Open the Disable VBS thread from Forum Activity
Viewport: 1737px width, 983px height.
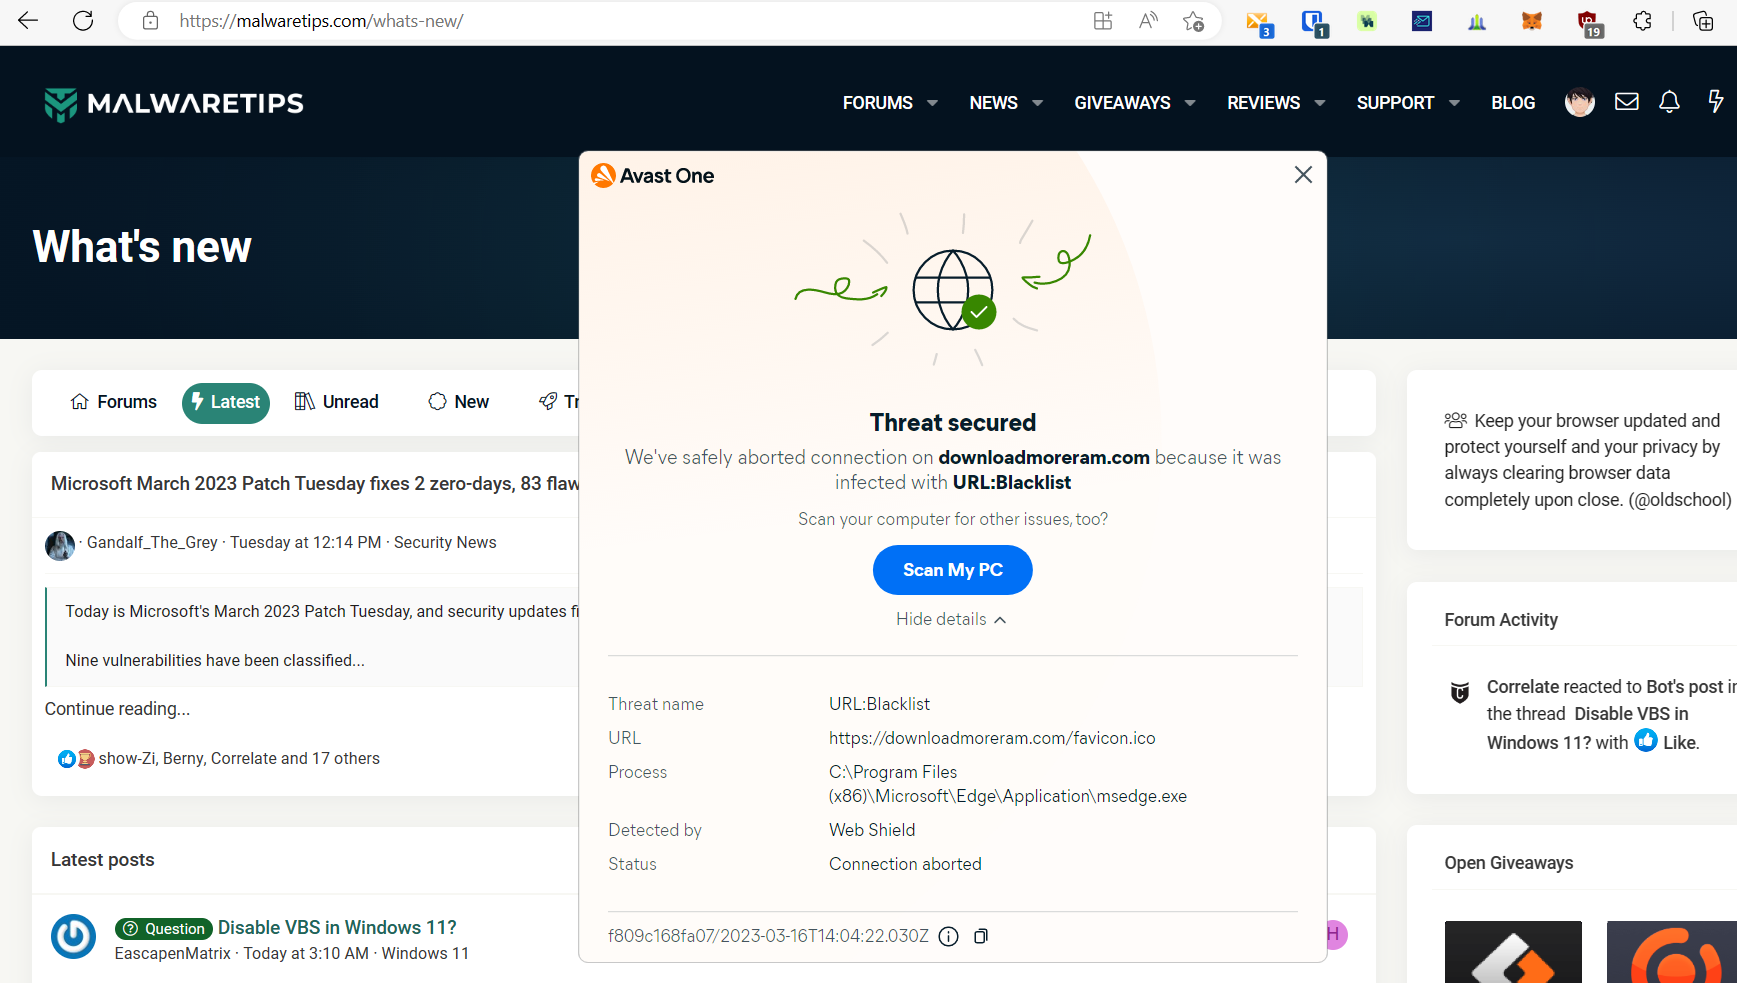coord(1587,728)
